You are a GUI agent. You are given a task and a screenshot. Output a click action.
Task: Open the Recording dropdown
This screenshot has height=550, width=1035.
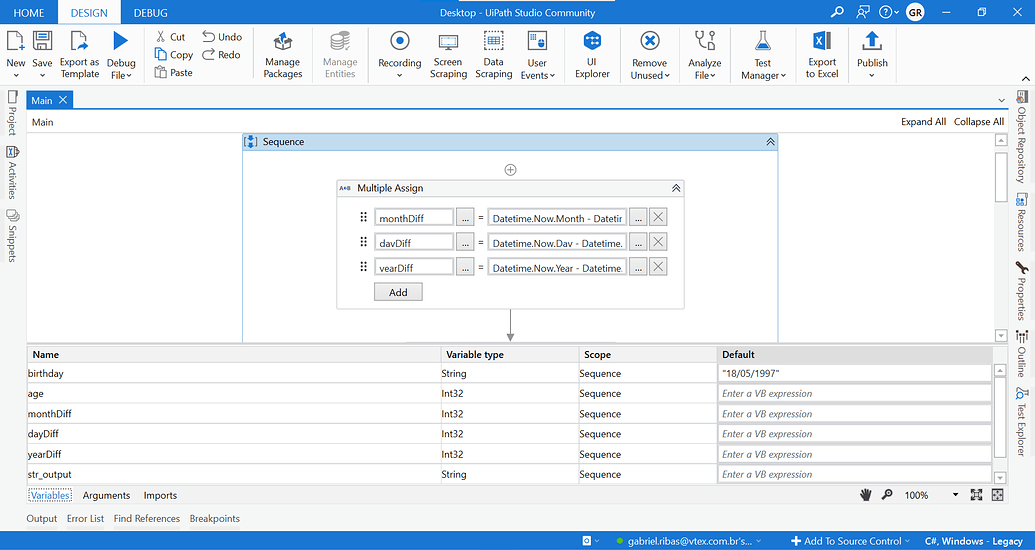(399, 54)
